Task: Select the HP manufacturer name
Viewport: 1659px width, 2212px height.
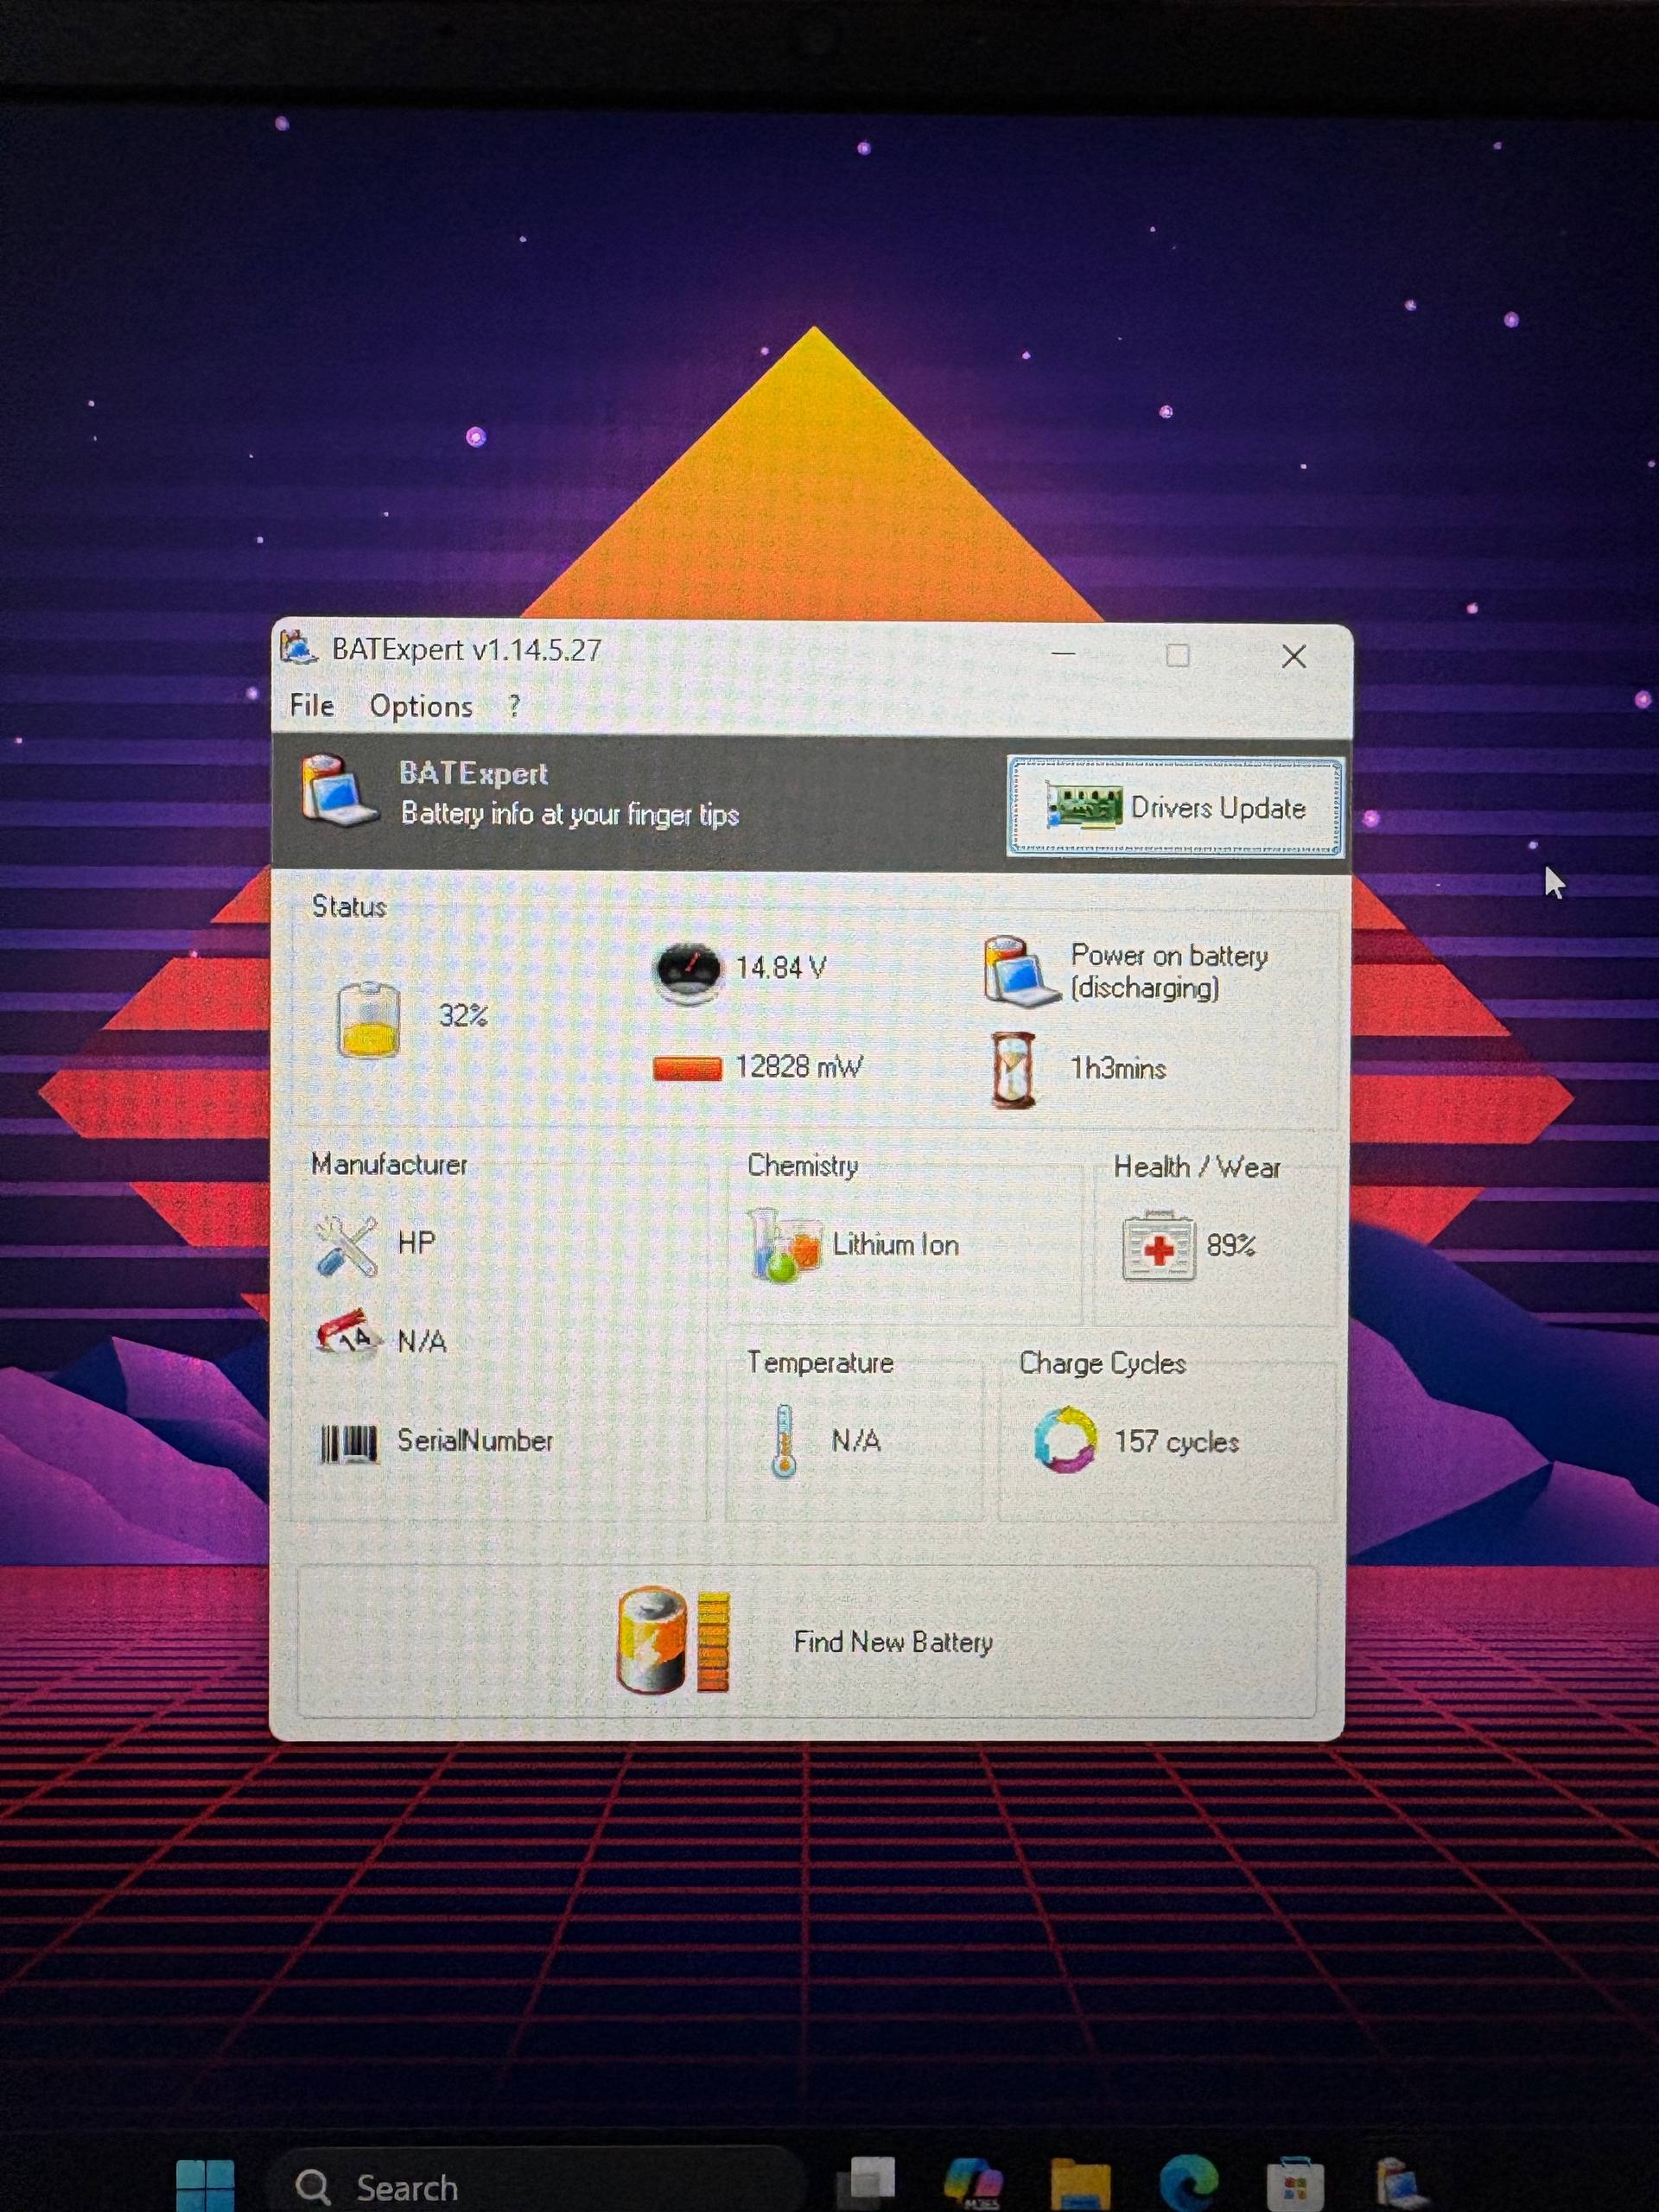Action: click(416, 1243)
